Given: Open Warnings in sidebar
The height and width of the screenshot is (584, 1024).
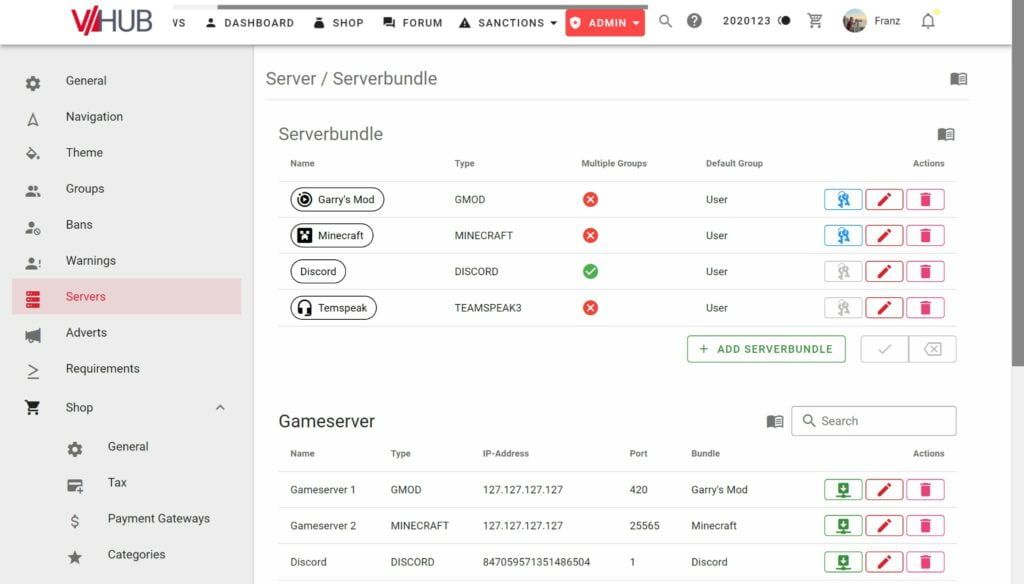Looking at the screenshot, I should [x=127, y=261].
